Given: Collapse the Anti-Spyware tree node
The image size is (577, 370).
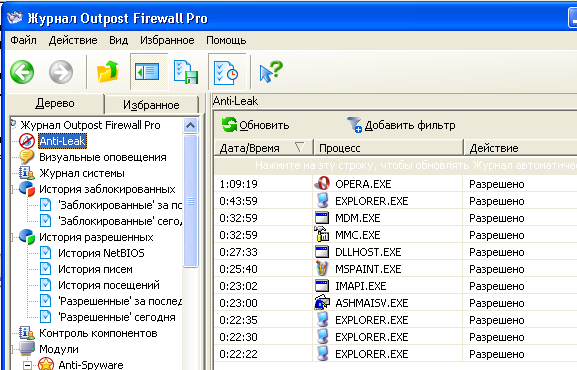Looking at the screenshot, I should click(x=27, y=365).
